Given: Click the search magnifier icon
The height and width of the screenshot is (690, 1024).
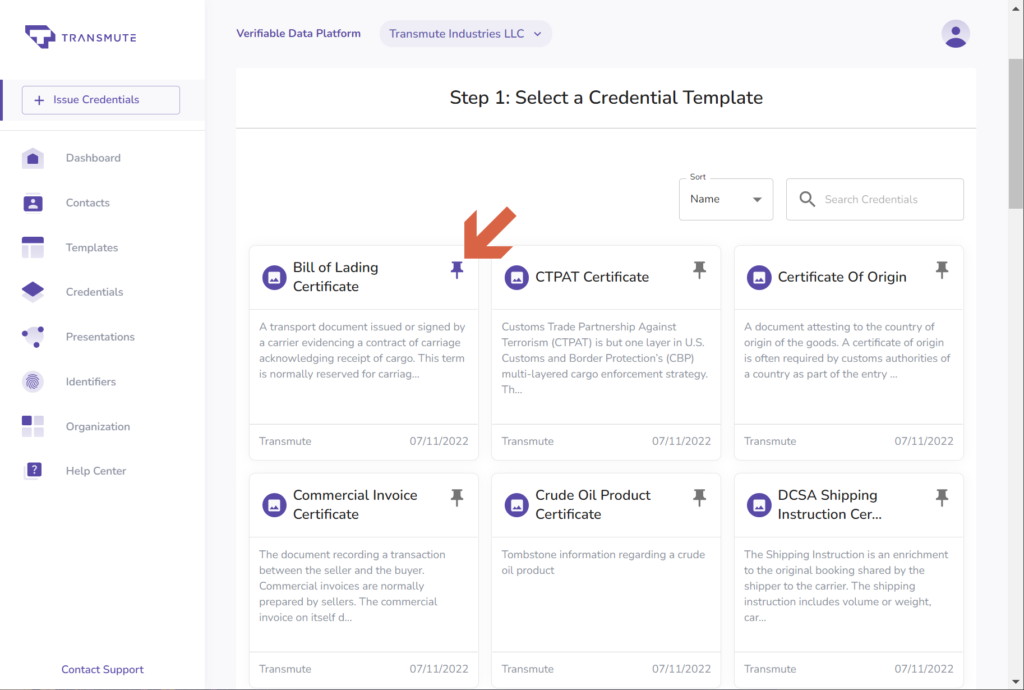Looking at the screenshot, I should pyautogui.click(x=807, y=199).
